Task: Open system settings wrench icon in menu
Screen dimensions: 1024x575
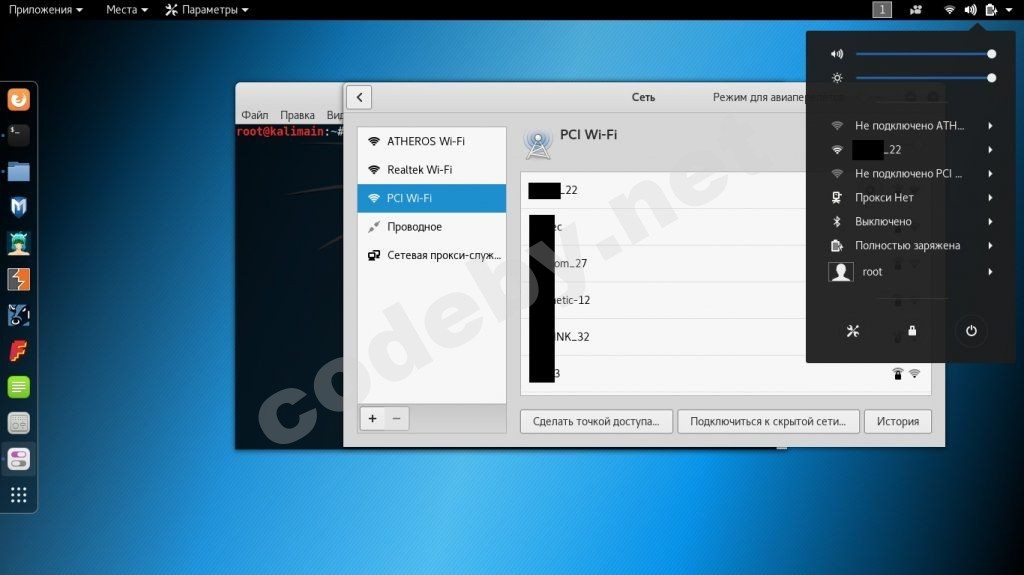Action: tap(853, 331)
